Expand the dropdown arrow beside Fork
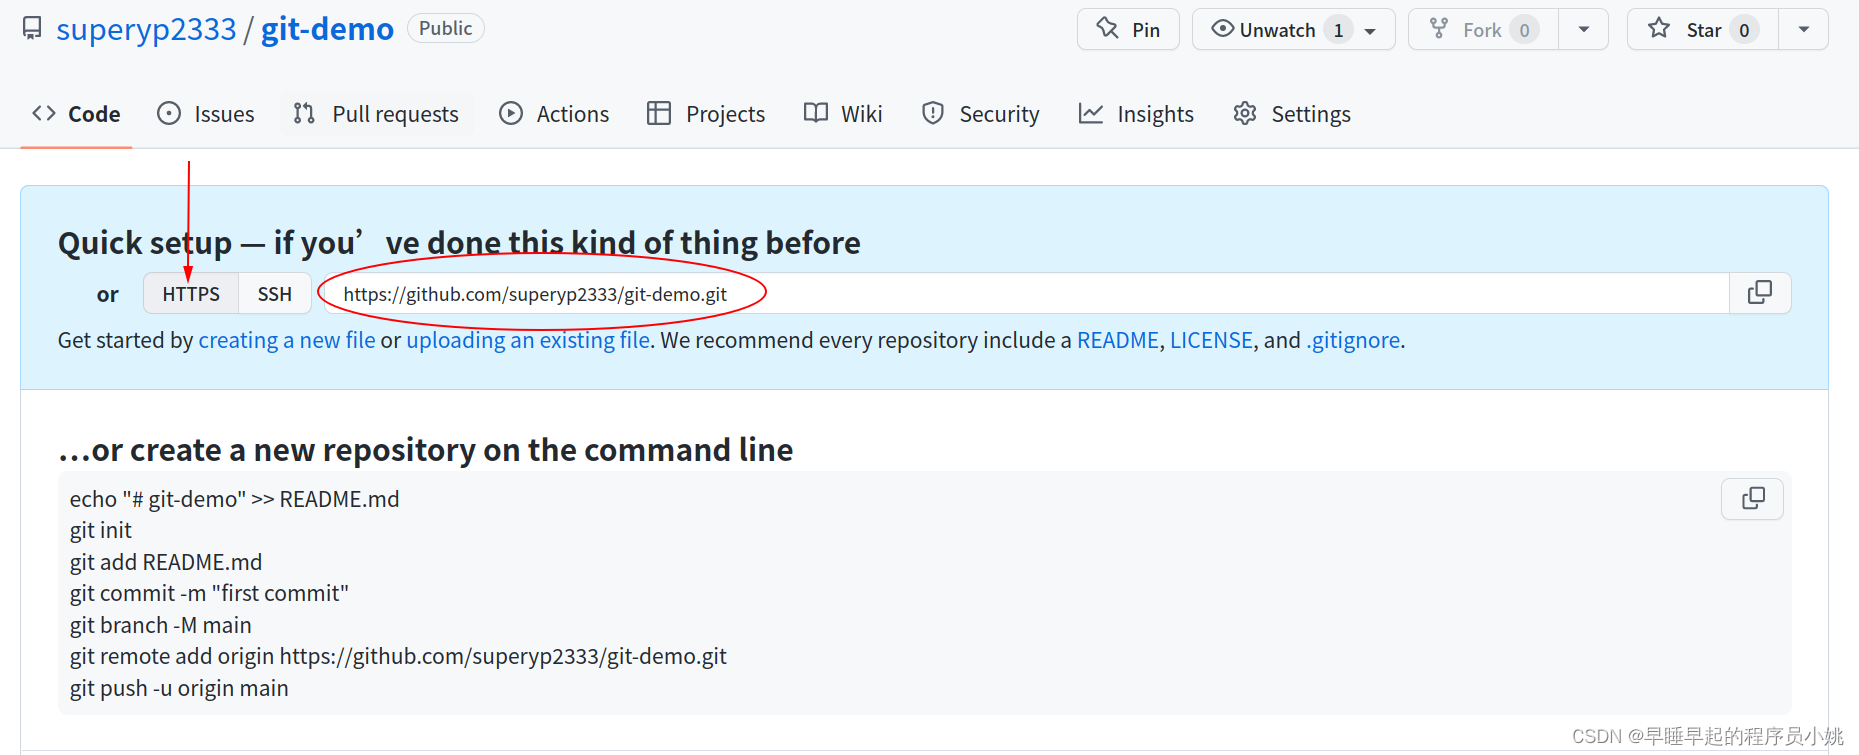1859x755 pixels. 1584,29
